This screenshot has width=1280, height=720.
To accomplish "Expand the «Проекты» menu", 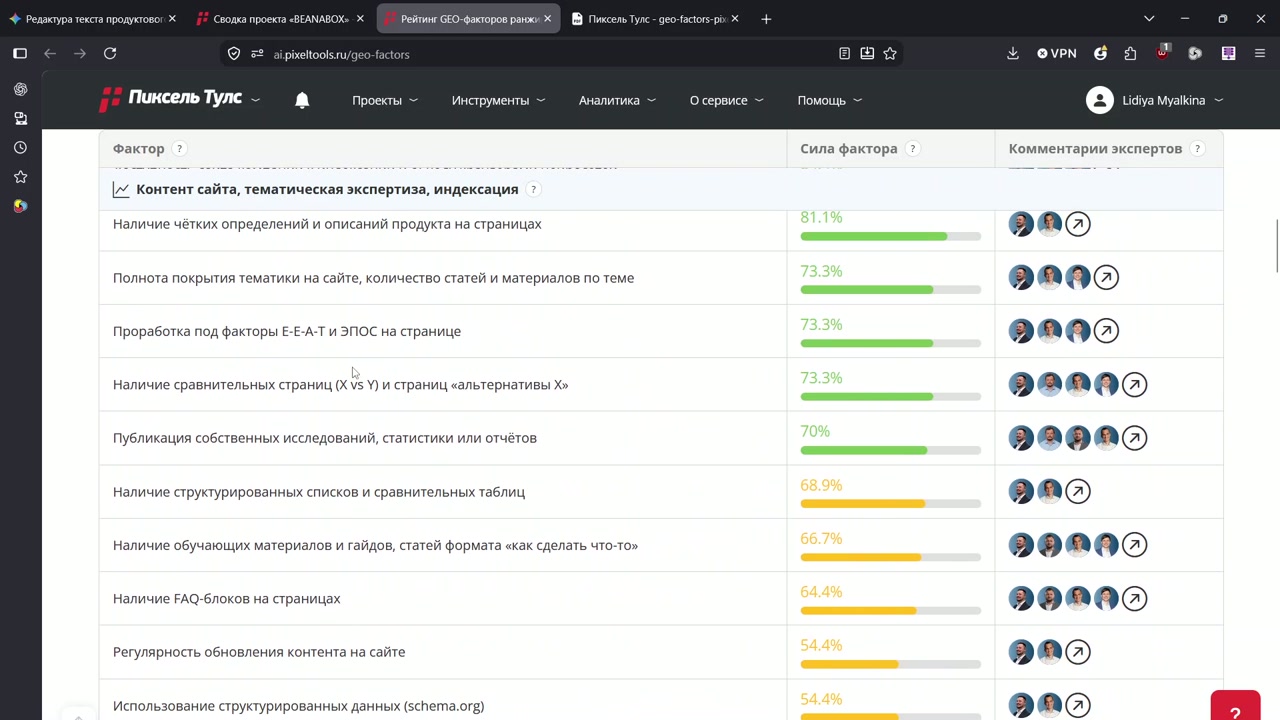I will click(x=385, y=100).
